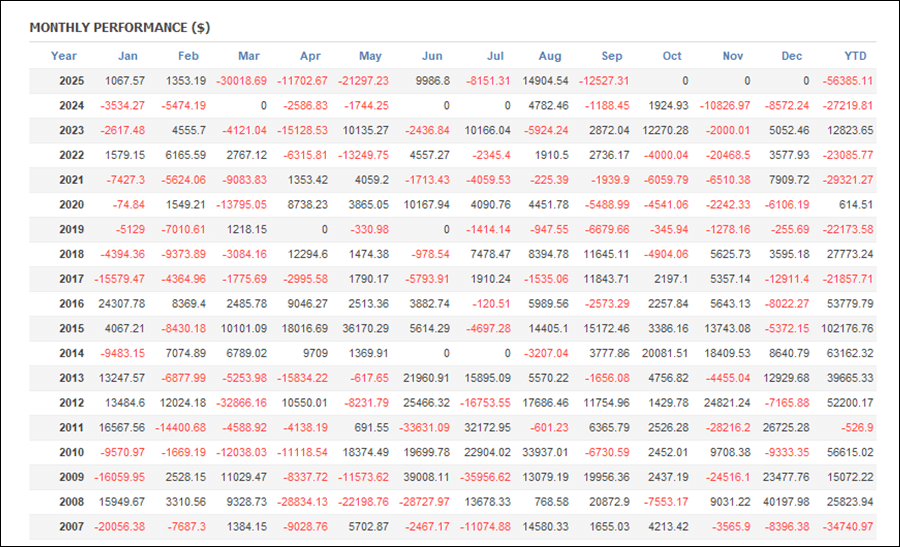Click the MONTHLY PERFORMANCE ($) title
The height and width of the screenshot is (547, 900).
tap(119, 27)
